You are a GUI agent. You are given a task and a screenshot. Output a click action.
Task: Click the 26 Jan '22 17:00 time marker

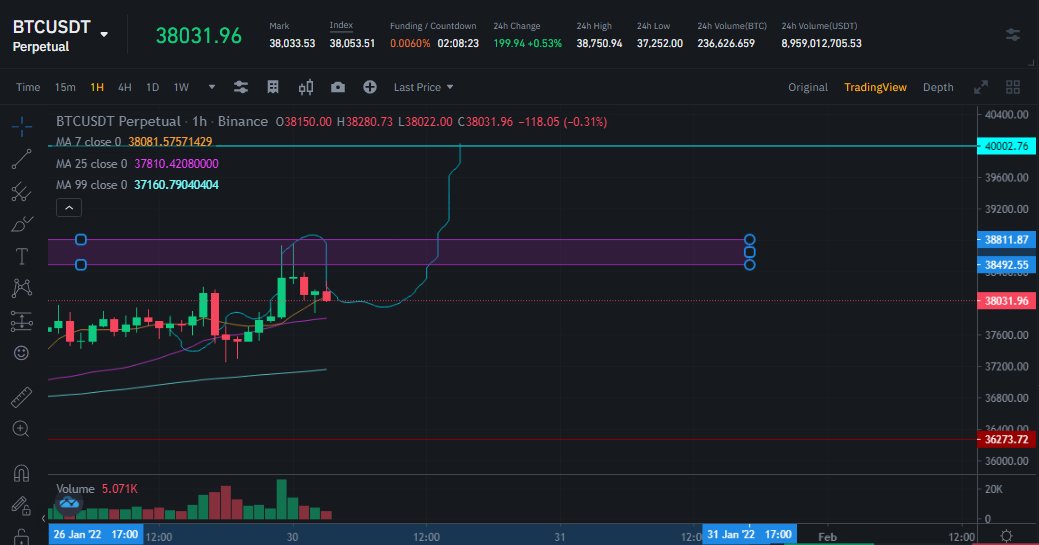95,534
